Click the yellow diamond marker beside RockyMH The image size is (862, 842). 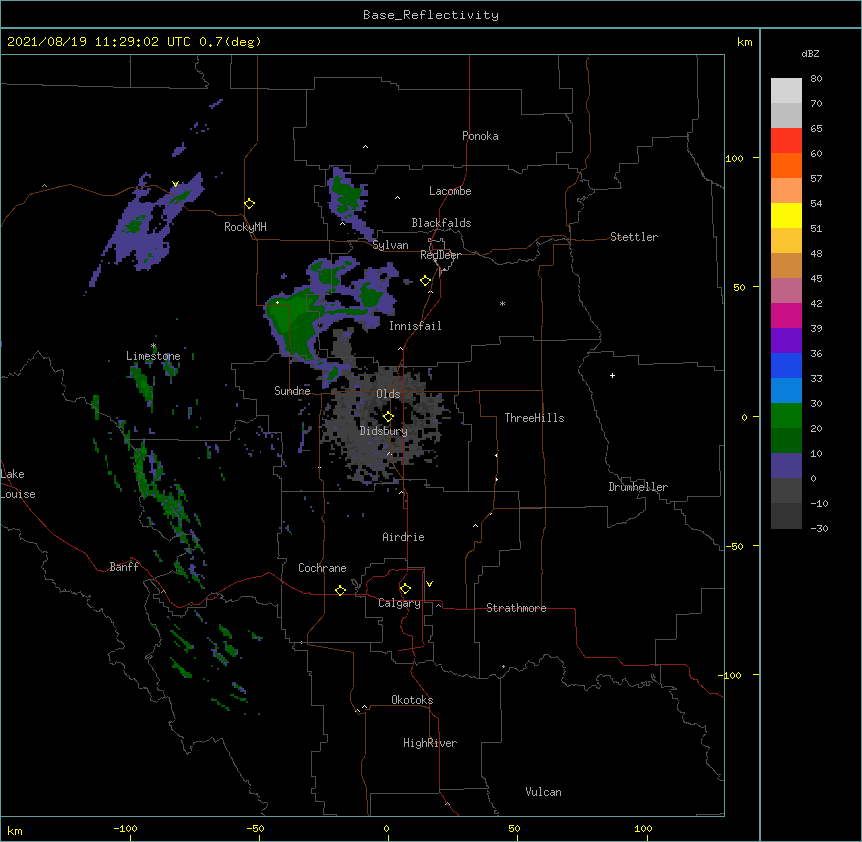(x=250, y=204)
